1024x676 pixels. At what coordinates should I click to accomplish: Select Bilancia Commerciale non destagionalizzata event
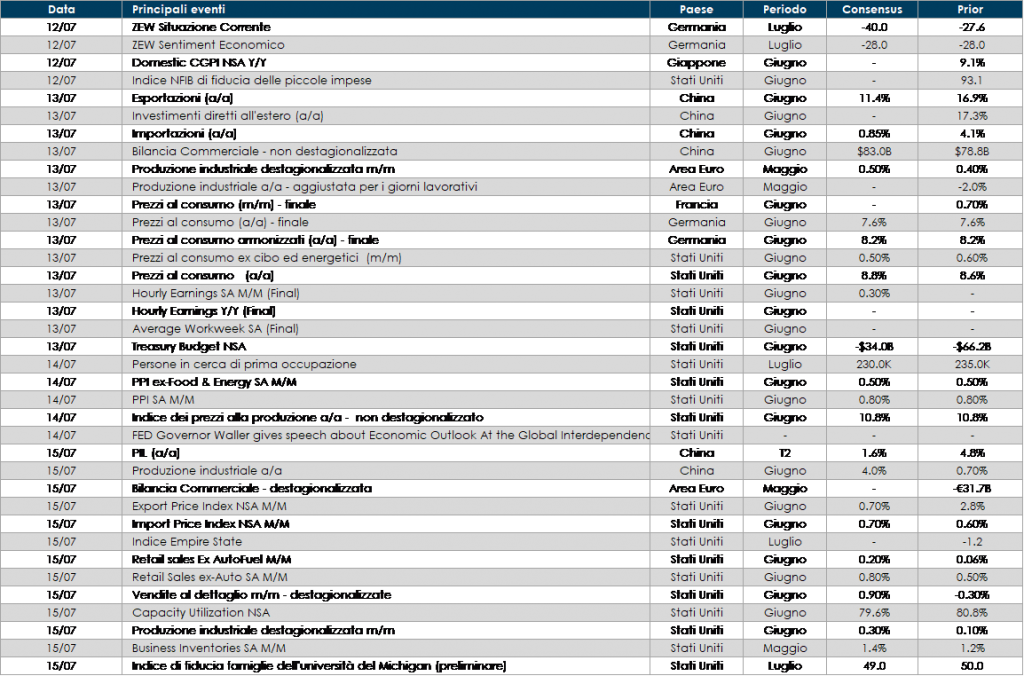click(265, 151)
